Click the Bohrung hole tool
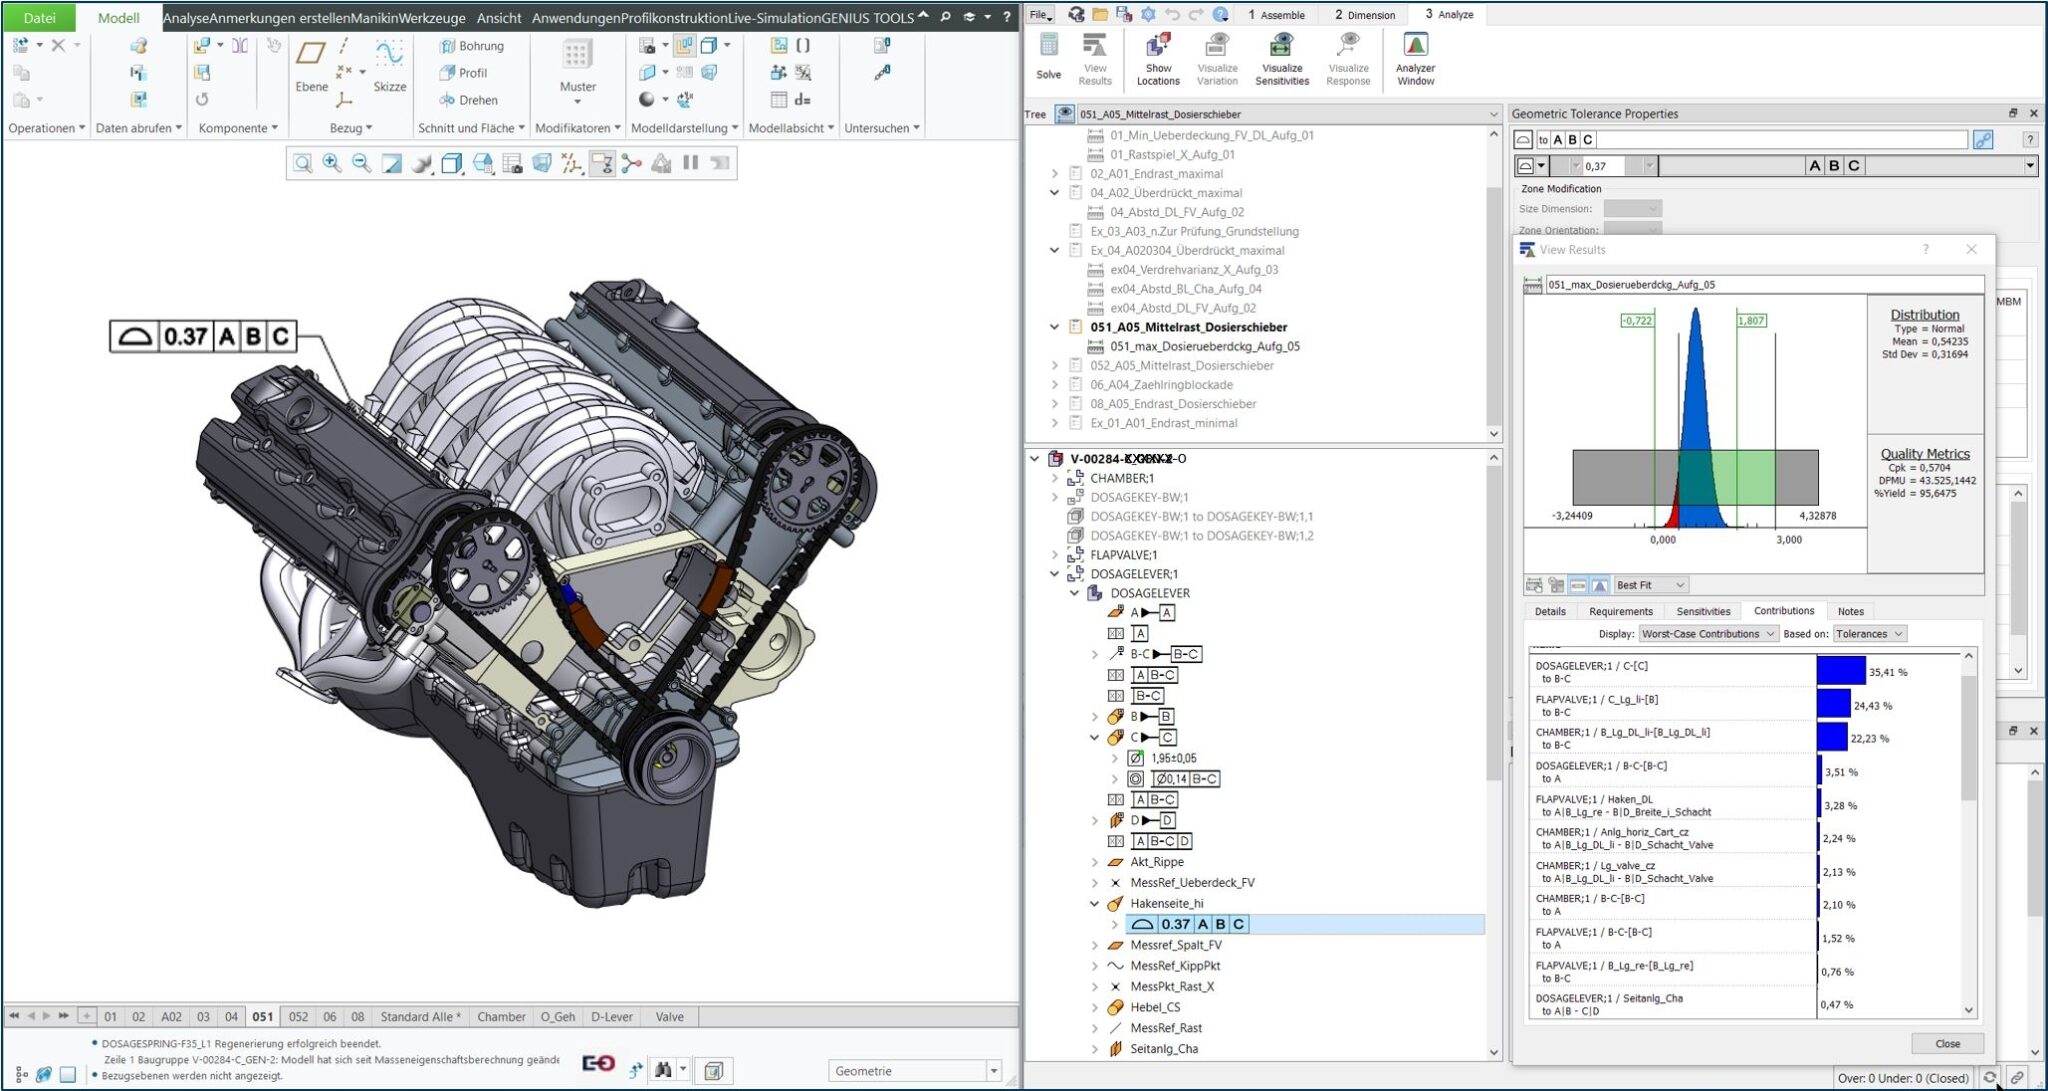The height and width of the screenshot is (1091, 2048). pos(471,46)
